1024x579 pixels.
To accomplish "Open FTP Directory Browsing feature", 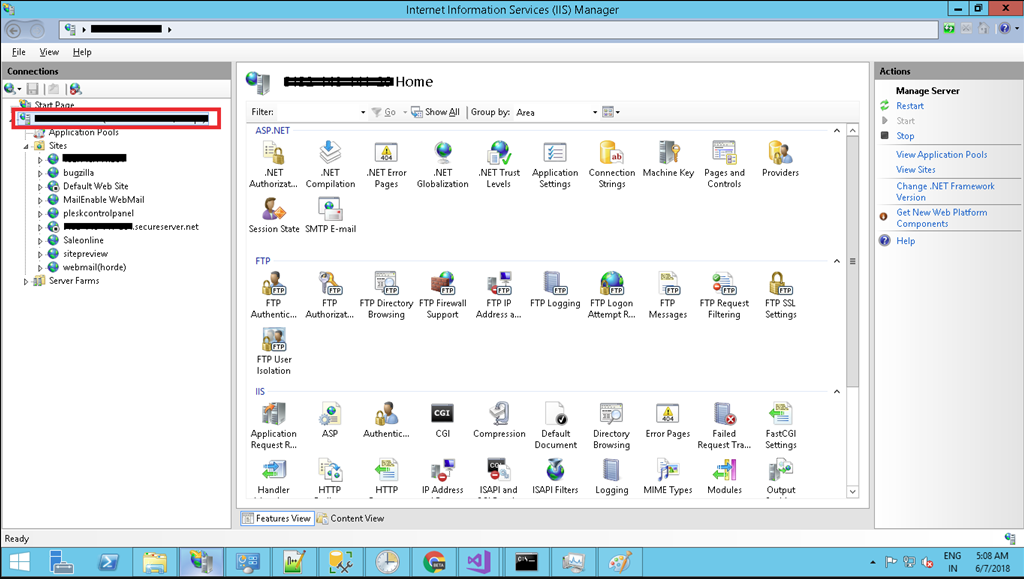I will tap(386, 295).
